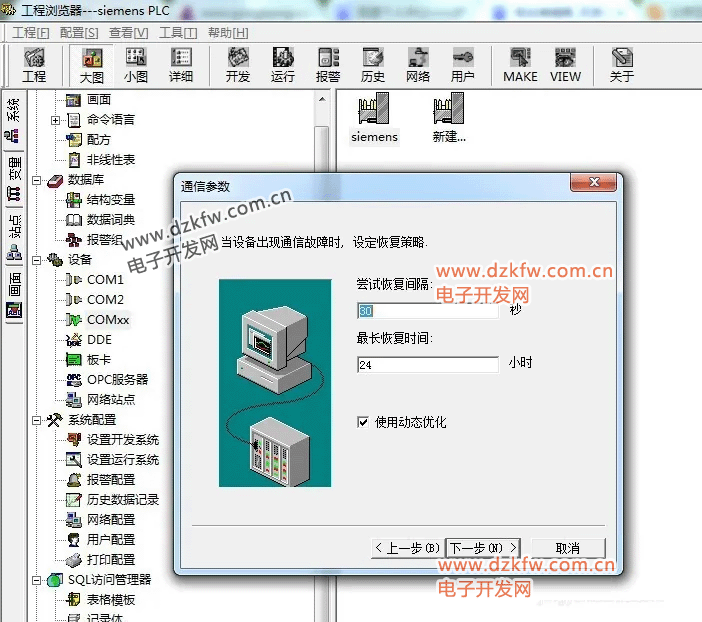Toggle the 使用动态优化 checkbox
Image resolution: width=702 pixels, height=622 pixels.
pos(363,422)
